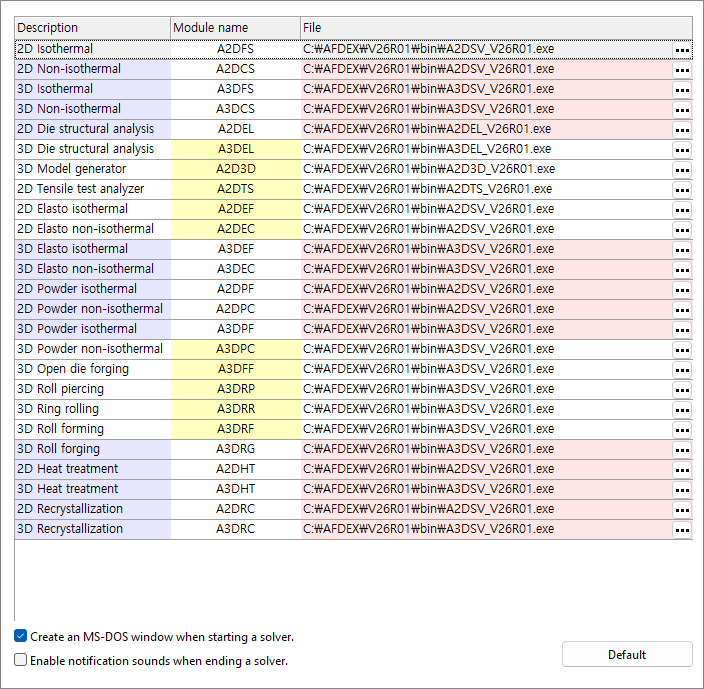
Task: Browse file for 3D Powder non-isothermal
Action: tap(682, 349)
